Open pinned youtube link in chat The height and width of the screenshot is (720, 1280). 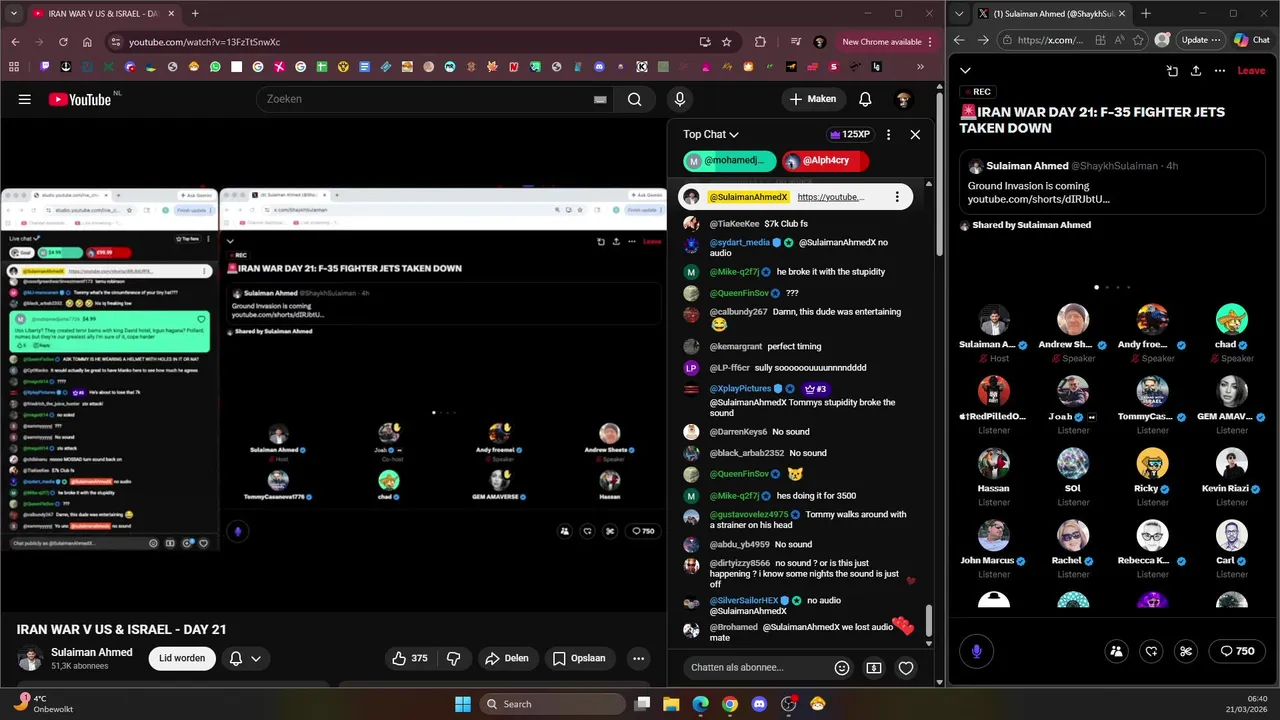click(x=830, y=197)
